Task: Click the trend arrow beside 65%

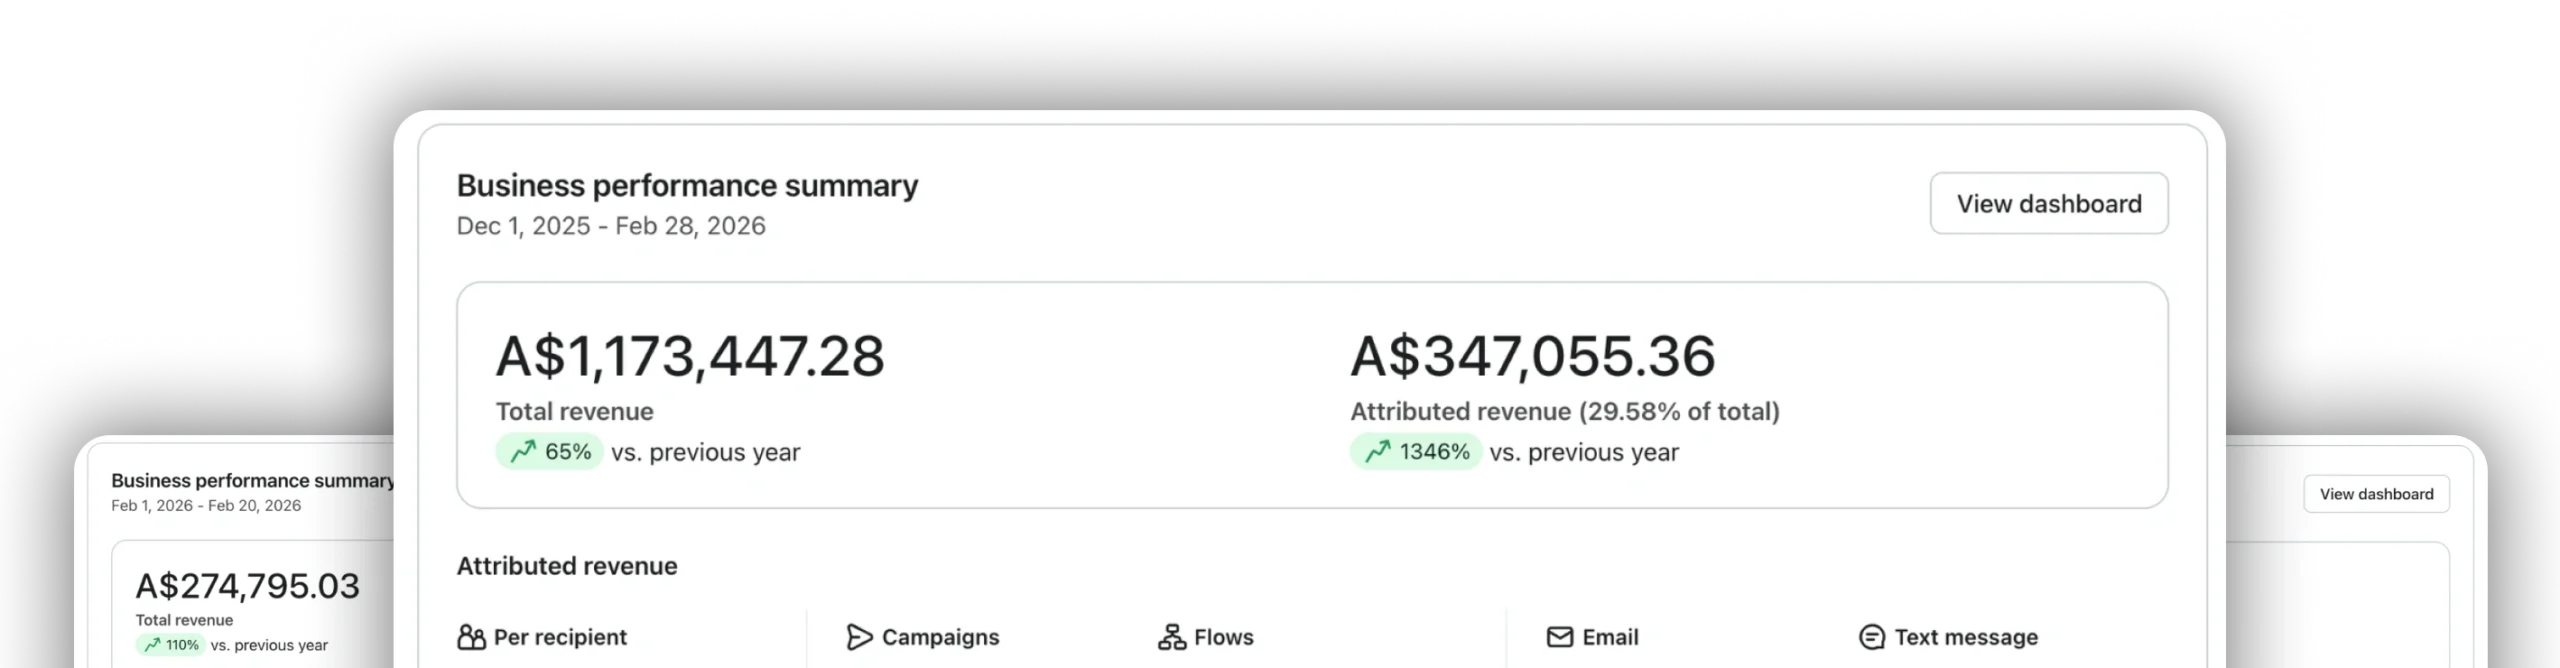Action: [523, 452]
